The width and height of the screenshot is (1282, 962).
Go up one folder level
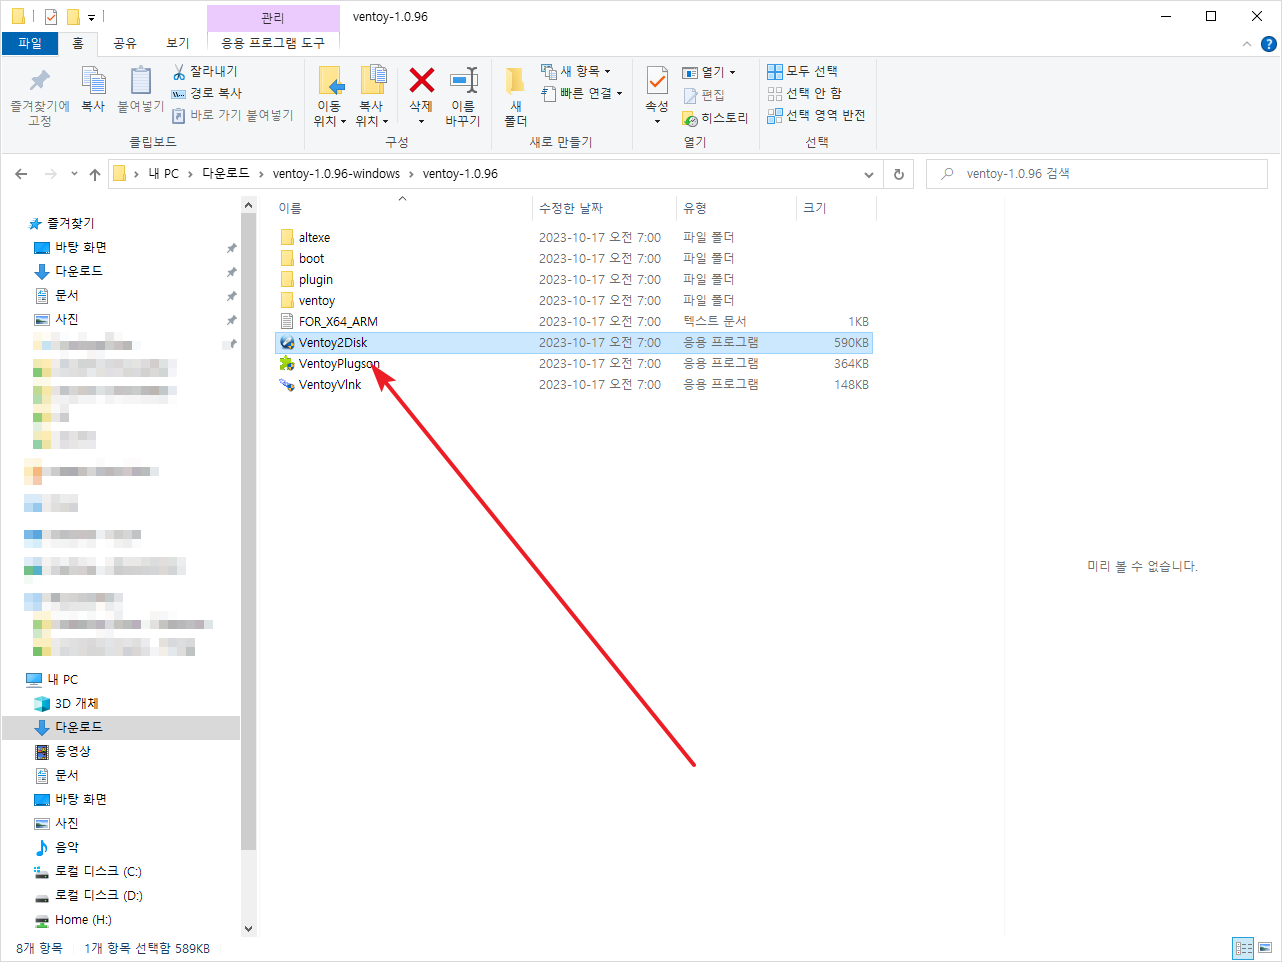95,174
